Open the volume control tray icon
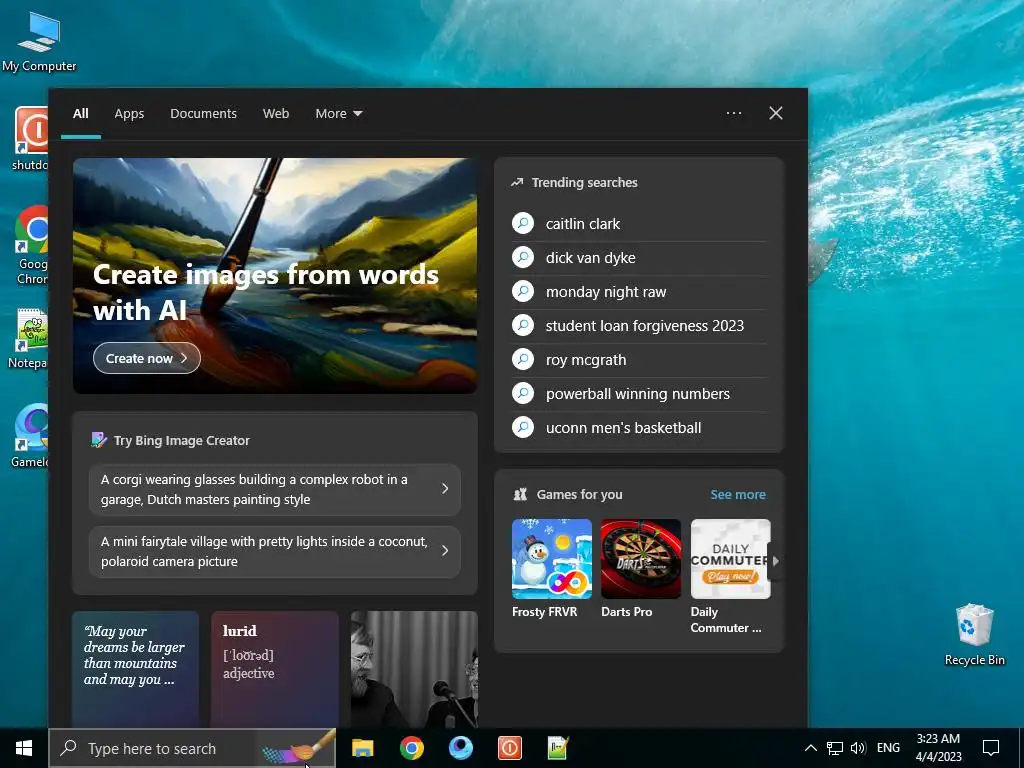 [858, 748]
